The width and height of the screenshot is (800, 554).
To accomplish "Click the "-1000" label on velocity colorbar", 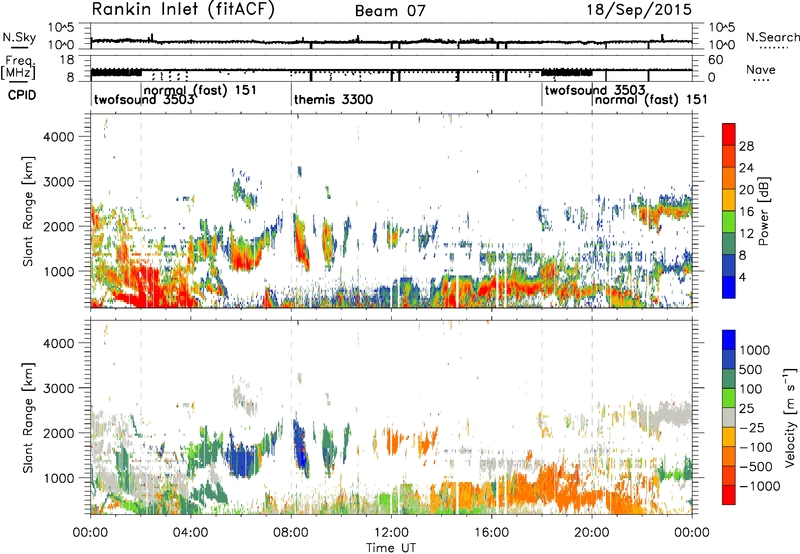I will [x=759, y=486].
